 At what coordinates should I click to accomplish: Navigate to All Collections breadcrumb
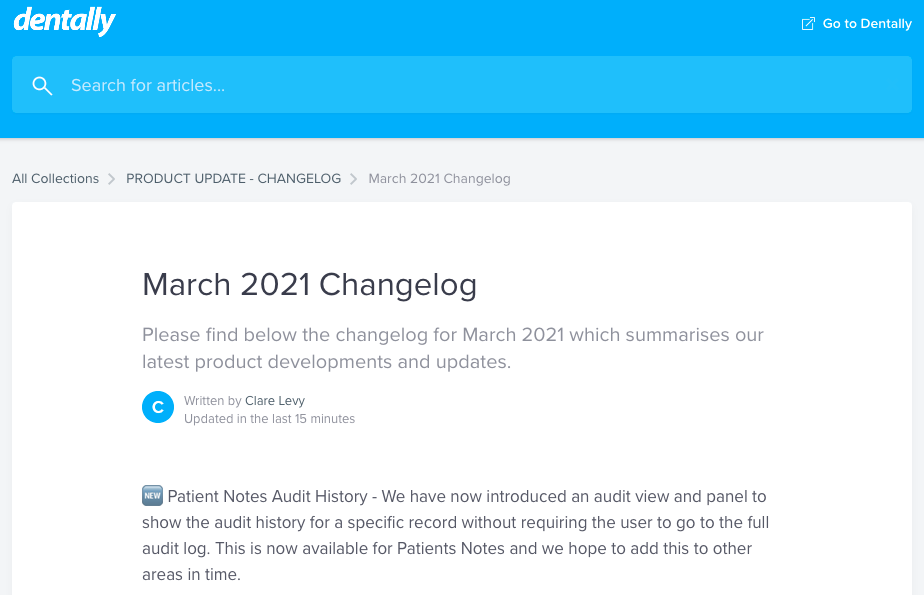(55, 179)
